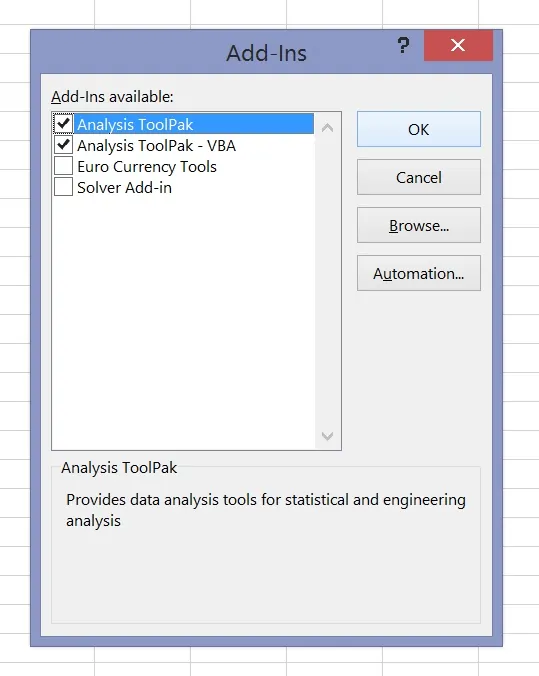Confirm with the OK button
This screenshot has width=539, height=676.
(x=419, y=129)
